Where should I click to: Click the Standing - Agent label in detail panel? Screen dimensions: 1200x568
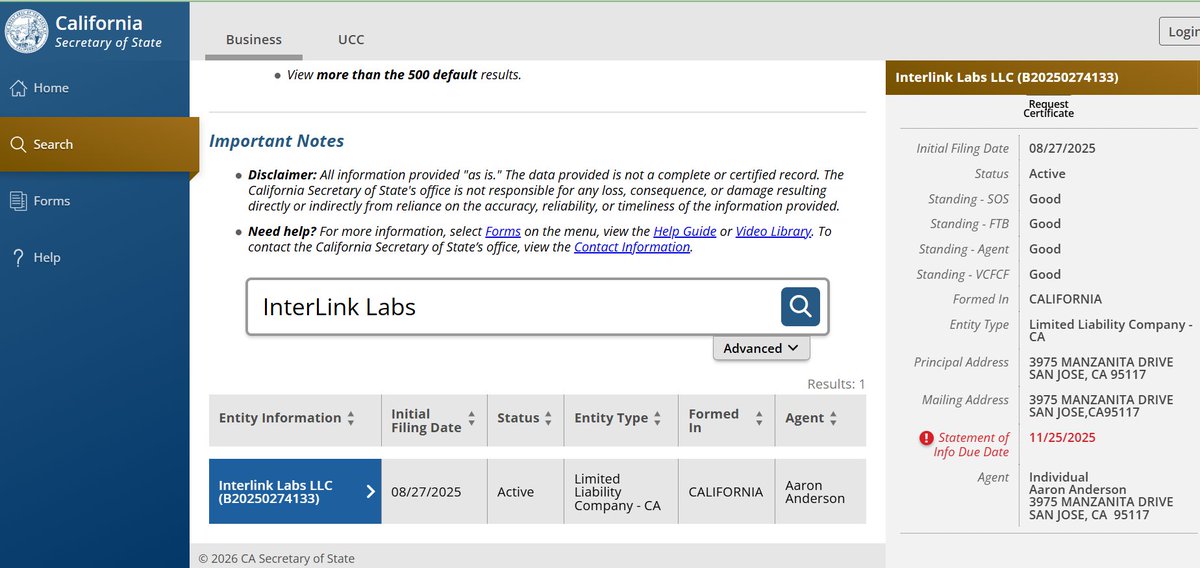(x=964, y=249)
